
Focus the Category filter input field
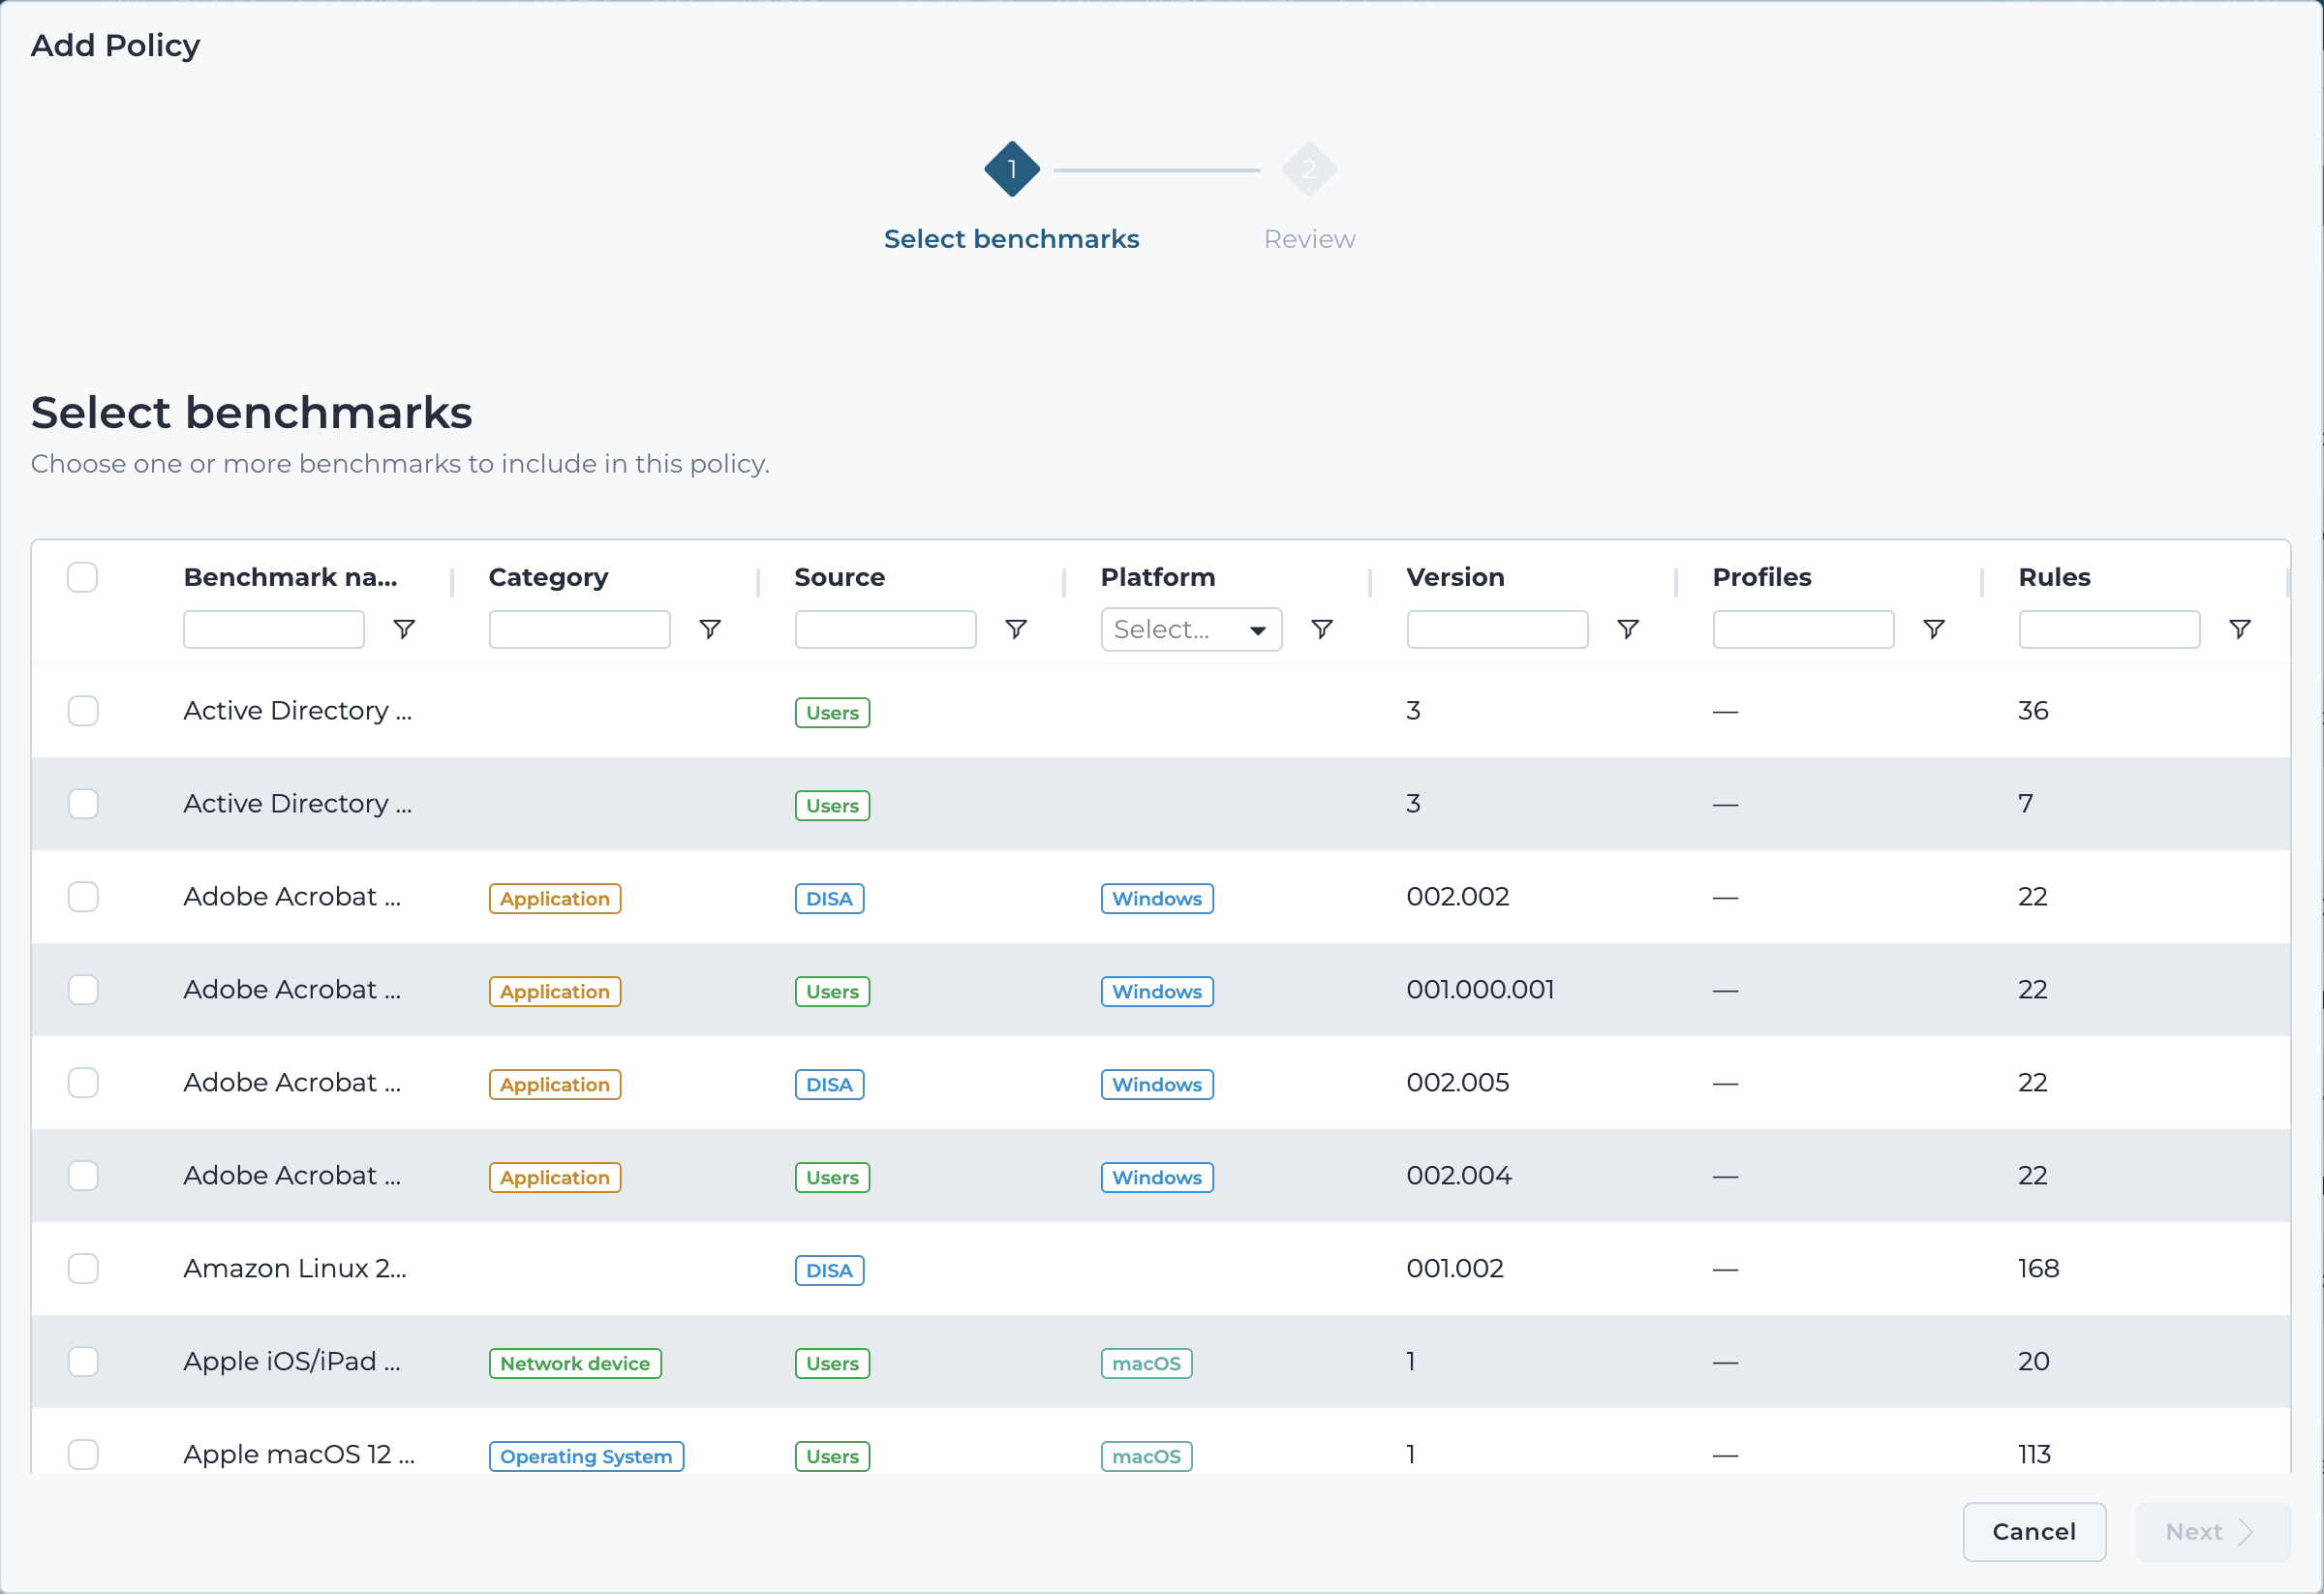click(x=580, y=630)
